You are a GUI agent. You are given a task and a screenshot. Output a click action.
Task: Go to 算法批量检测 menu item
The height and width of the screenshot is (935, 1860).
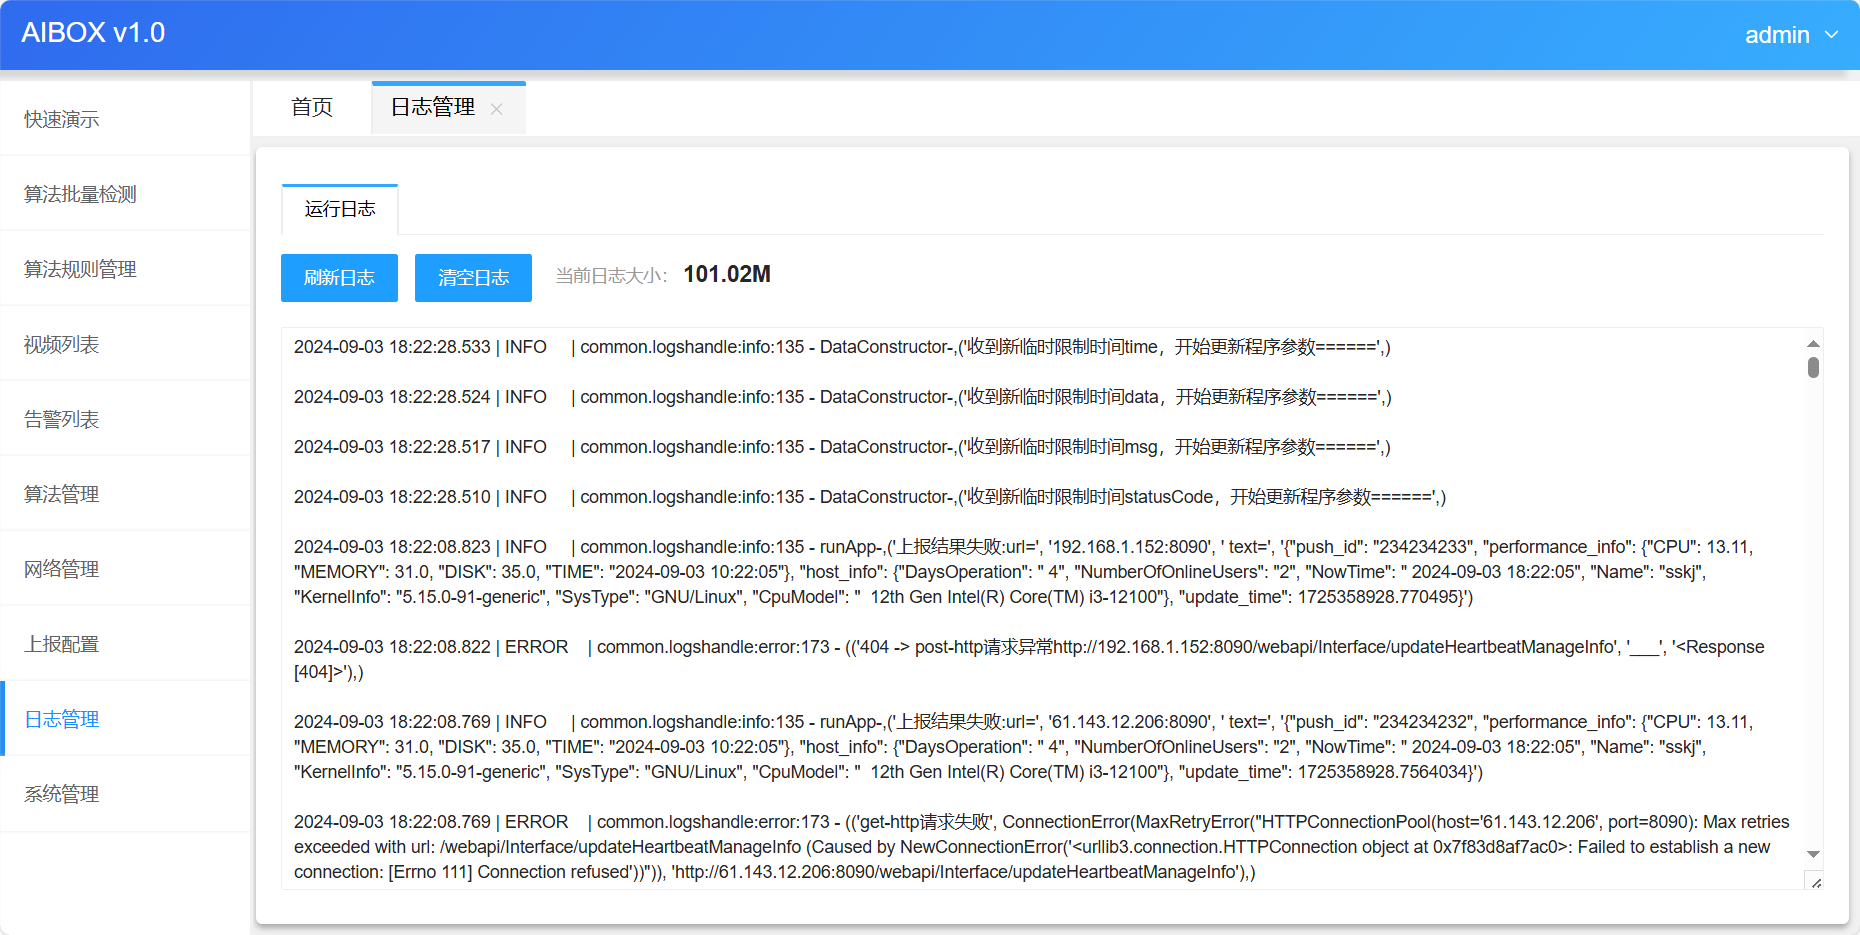click(x=80, y=195)
